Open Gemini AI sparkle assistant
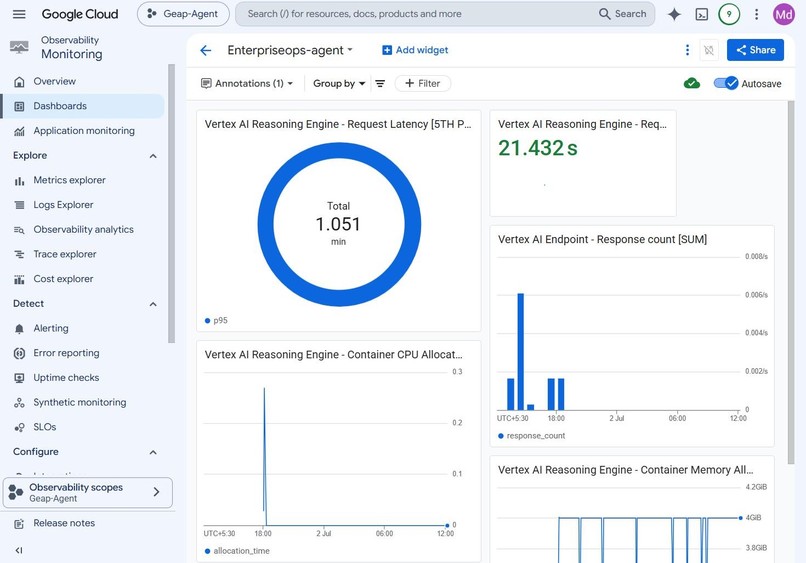 674,14
